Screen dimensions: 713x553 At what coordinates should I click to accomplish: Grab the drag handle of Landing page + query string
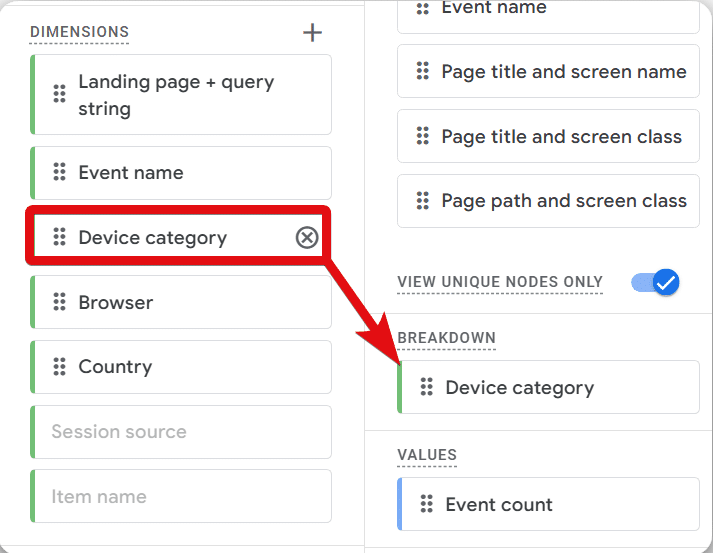60,94
